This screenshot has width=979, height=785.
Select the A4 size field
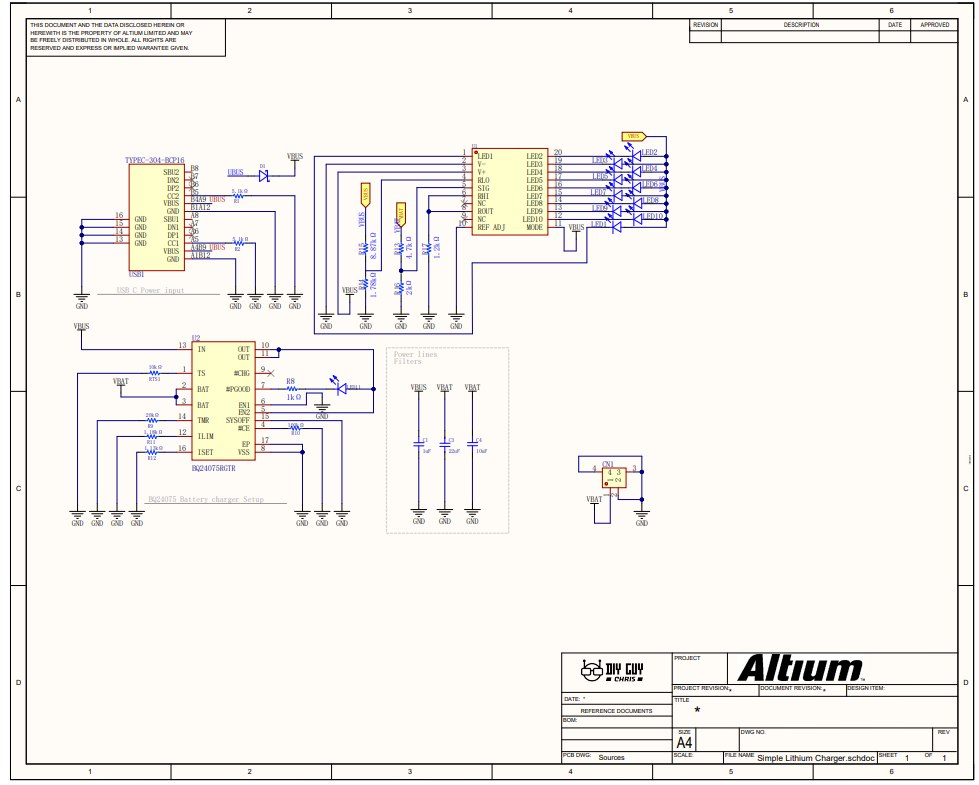685,744
